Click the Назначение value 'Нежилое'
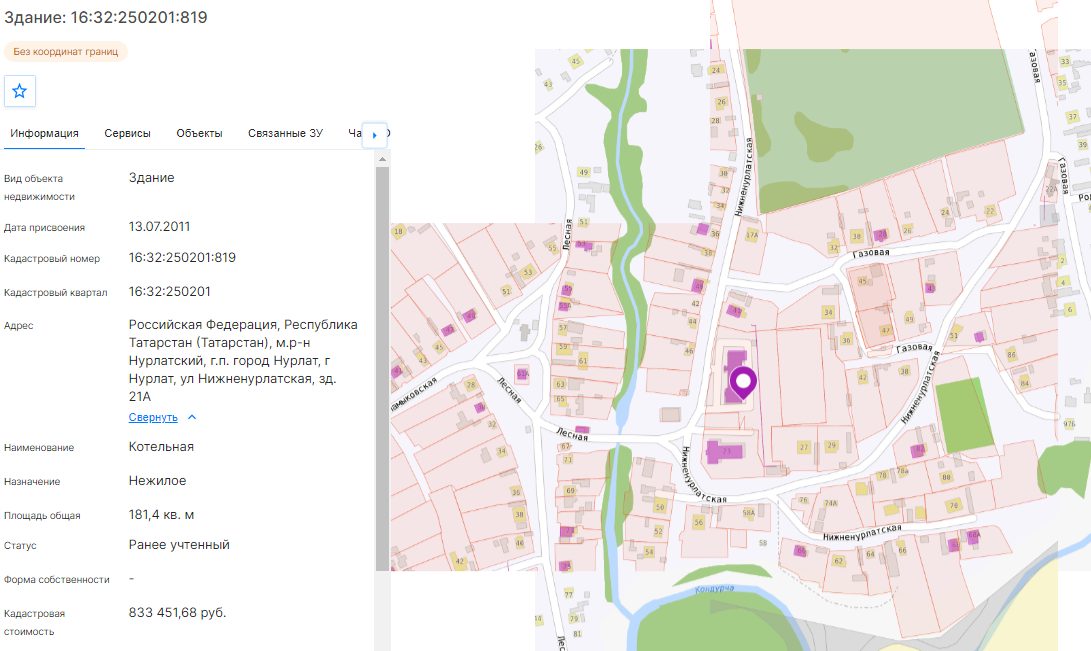This screenshot has width=1091, height=651. pos(157,481)
